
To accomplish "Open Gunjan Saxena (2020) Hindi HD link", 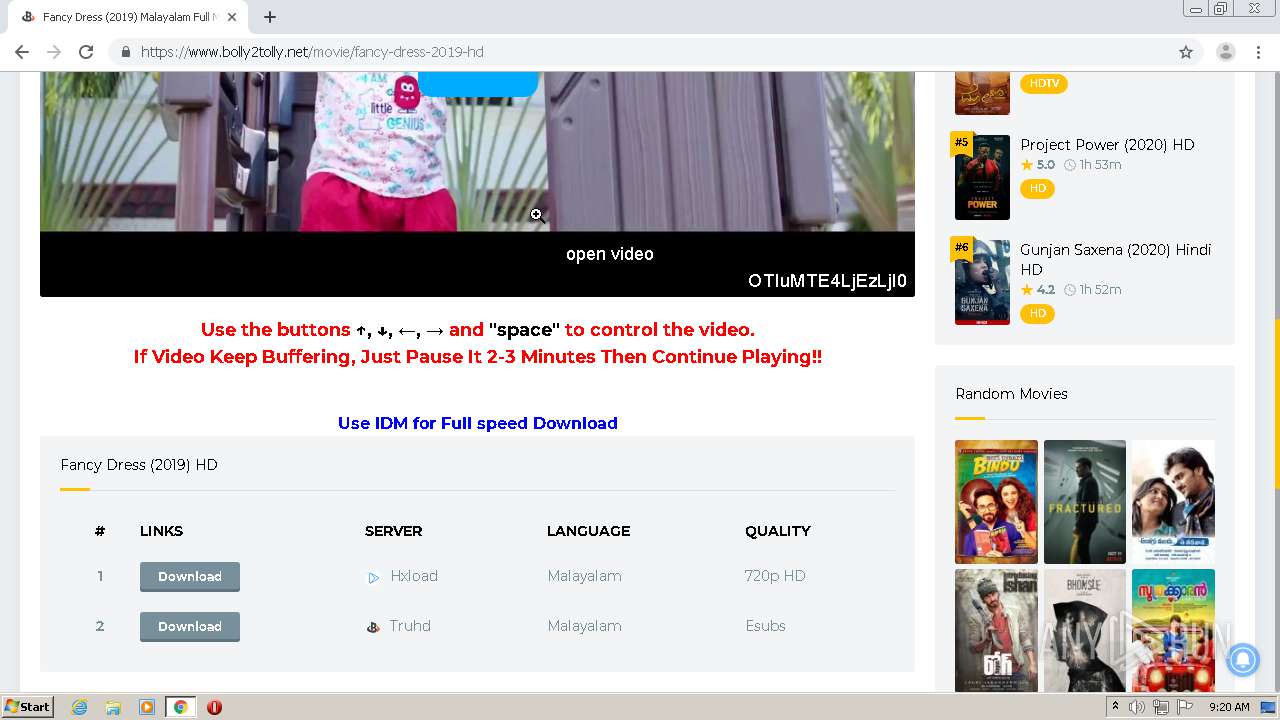I will click(x=1115, y=260).
